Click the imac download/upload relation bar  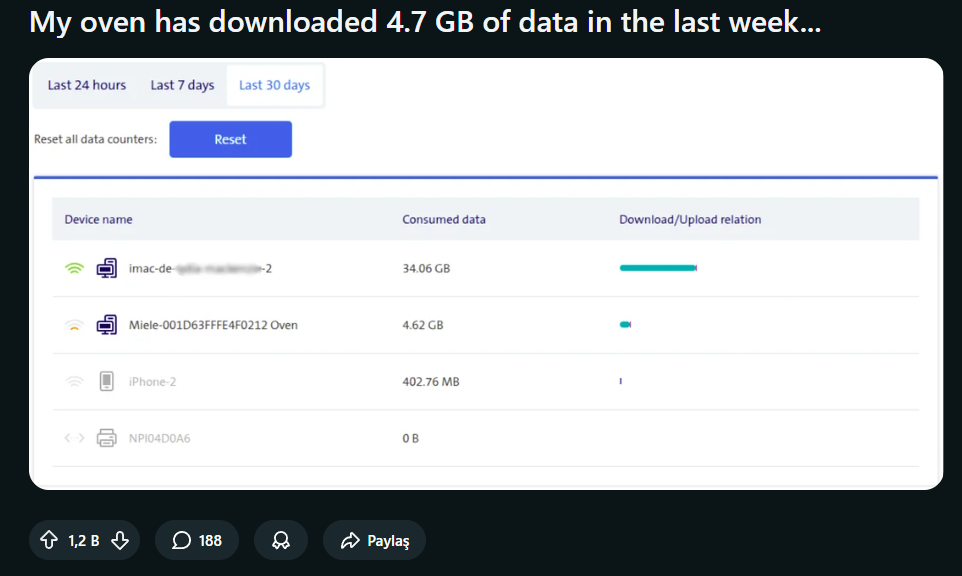click(657, 268)
